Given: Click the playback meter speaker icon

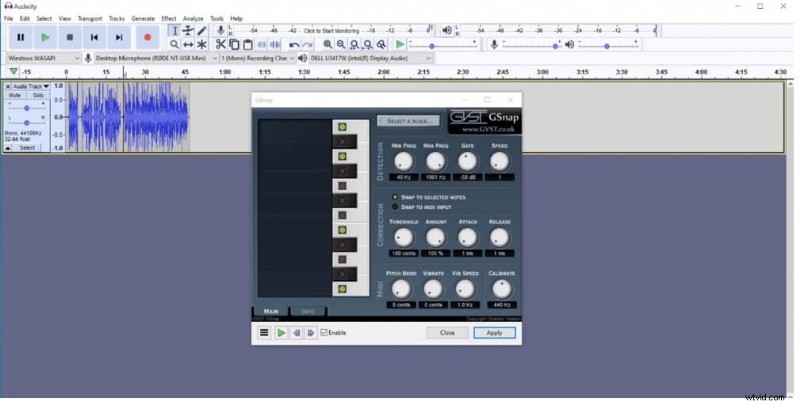Looking at the screenshot, I should (447, 31).
